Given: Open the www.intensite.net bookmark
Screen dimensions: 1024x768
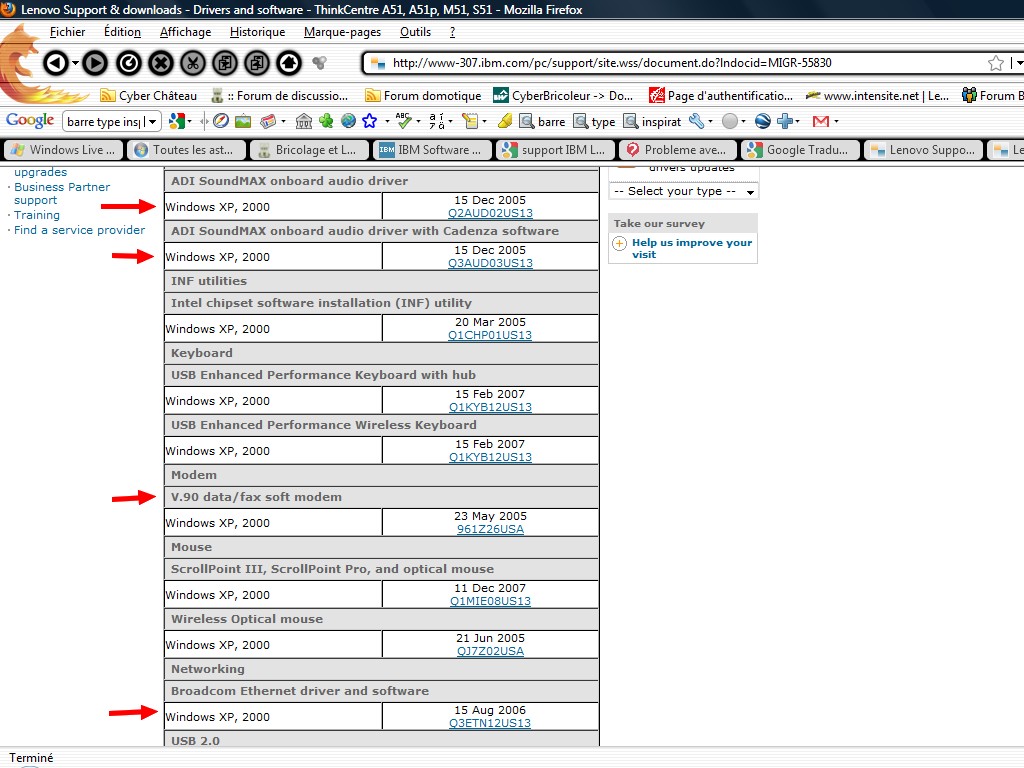Looking at the screenshot, I should click(x=878, y=96).
